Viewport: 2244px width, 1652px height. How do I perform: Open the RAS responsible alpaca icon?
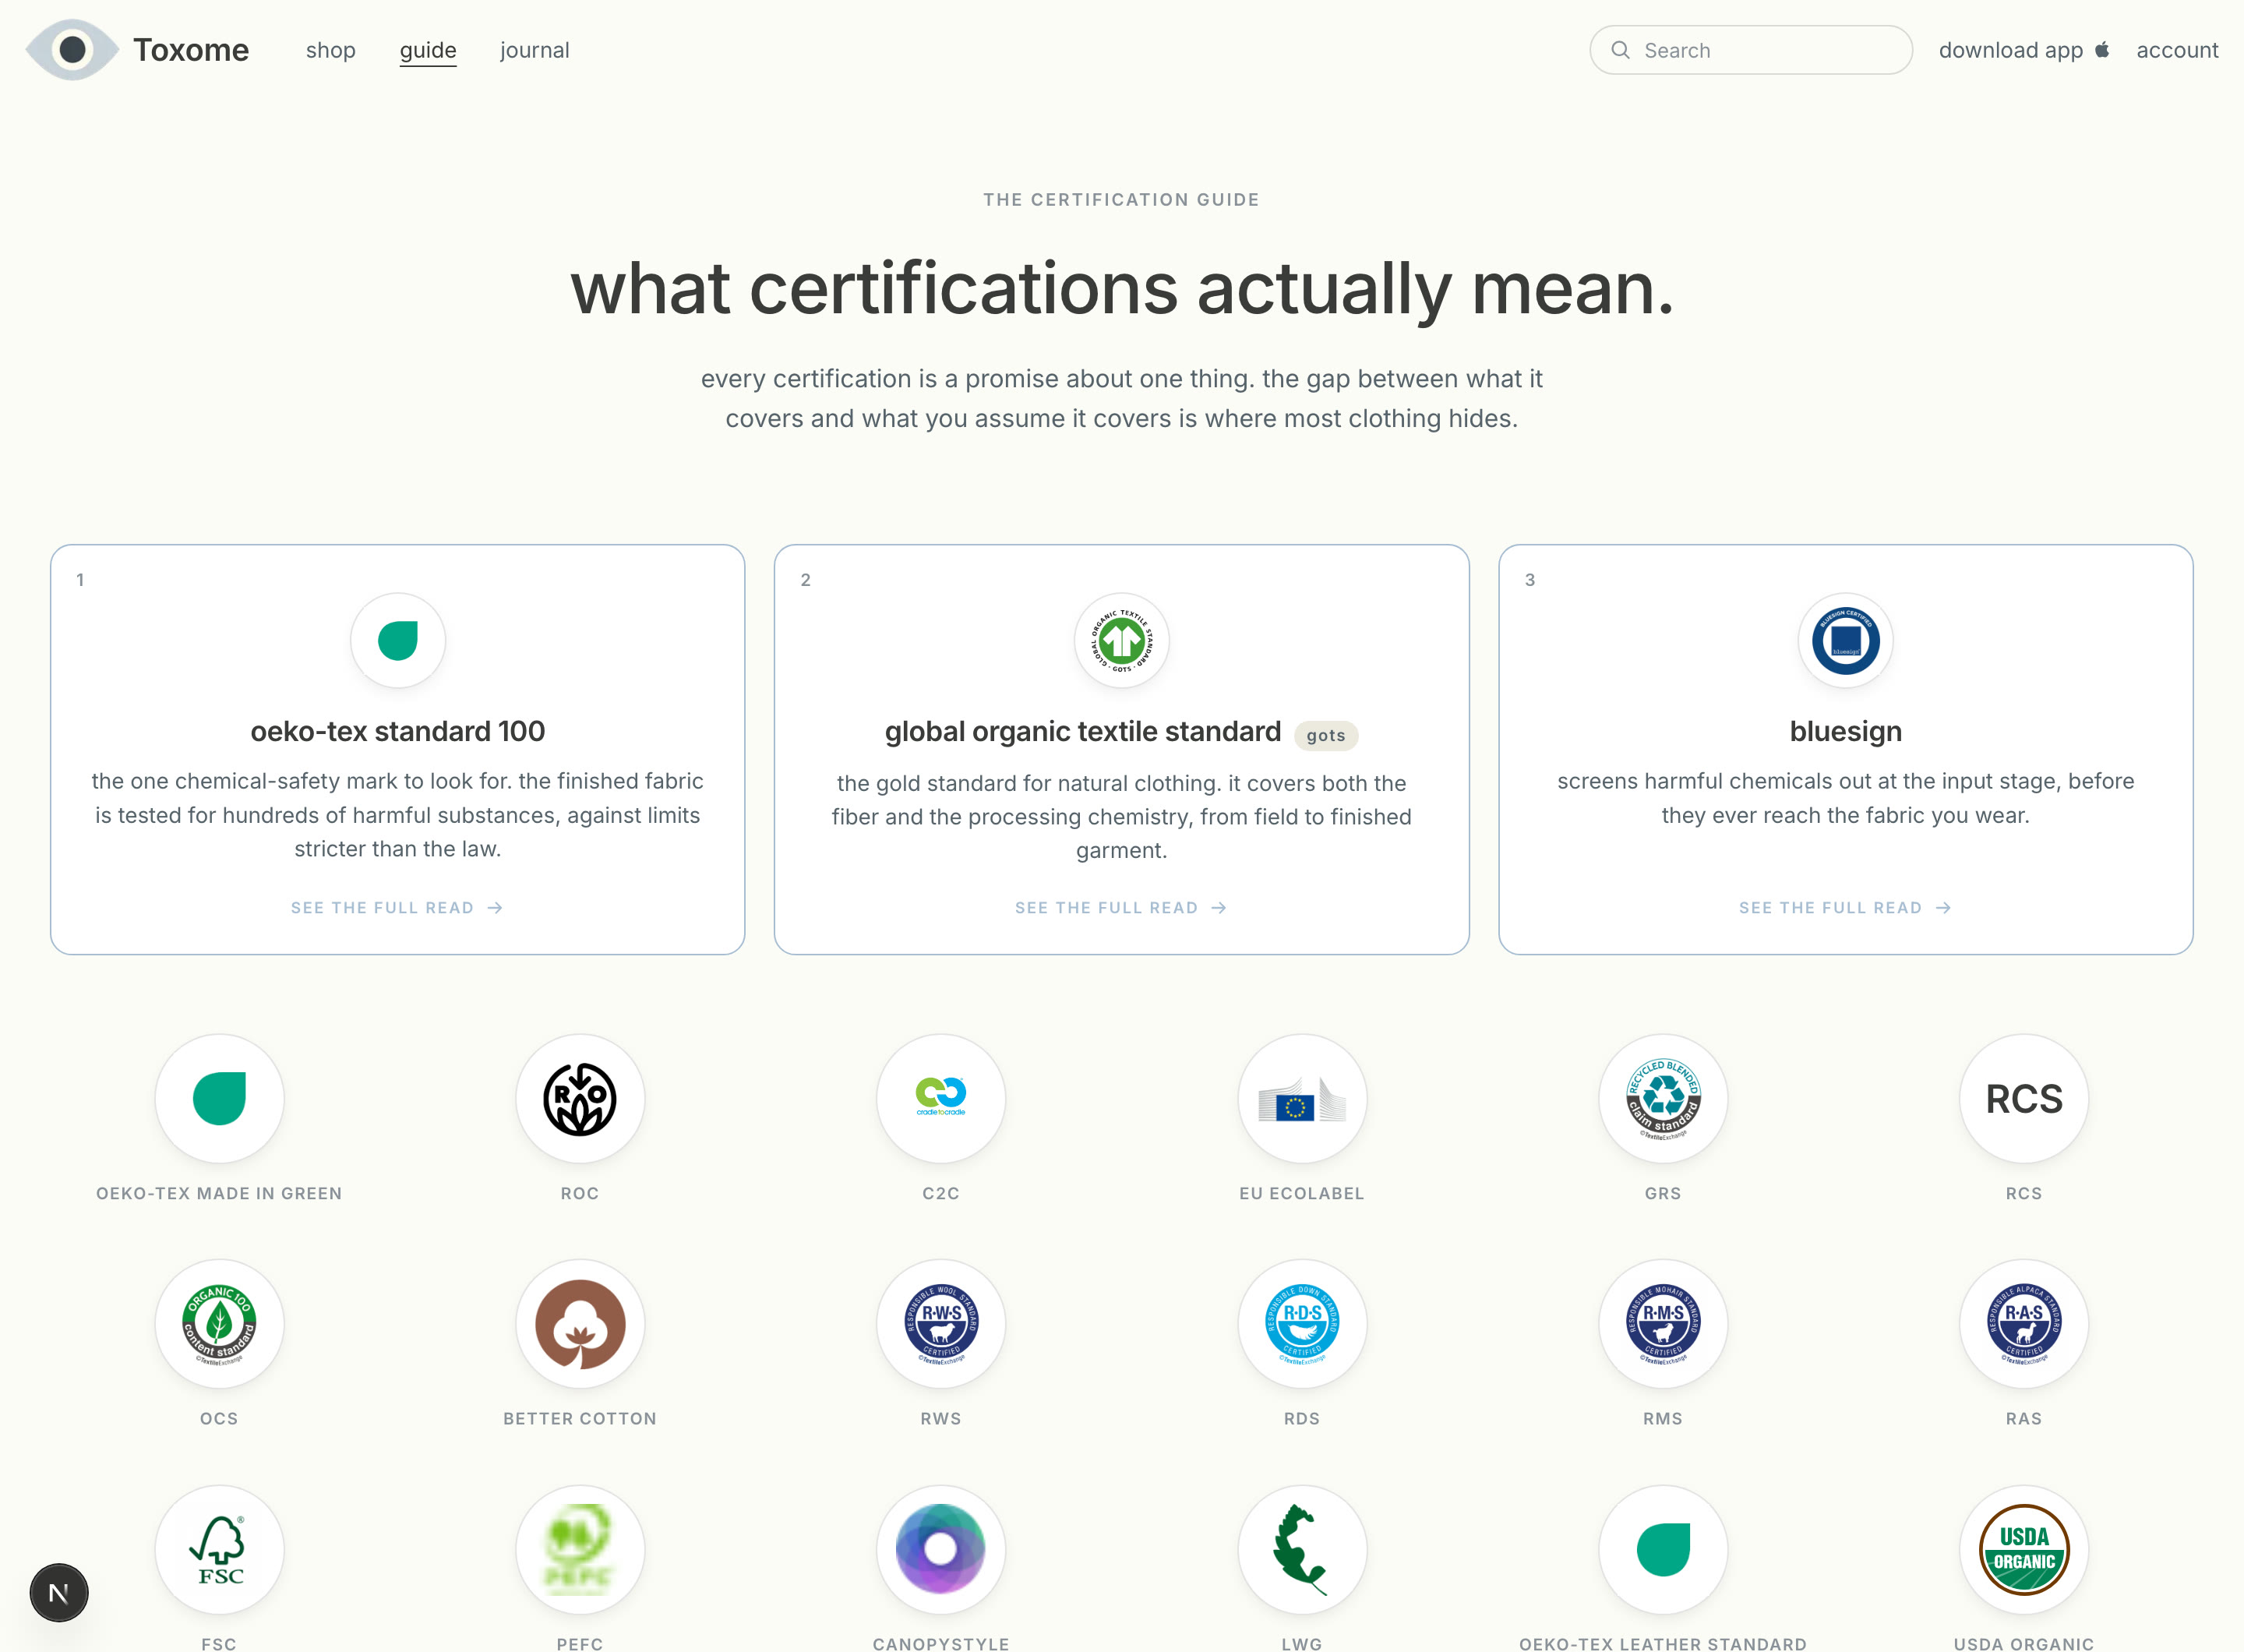2024,1324
